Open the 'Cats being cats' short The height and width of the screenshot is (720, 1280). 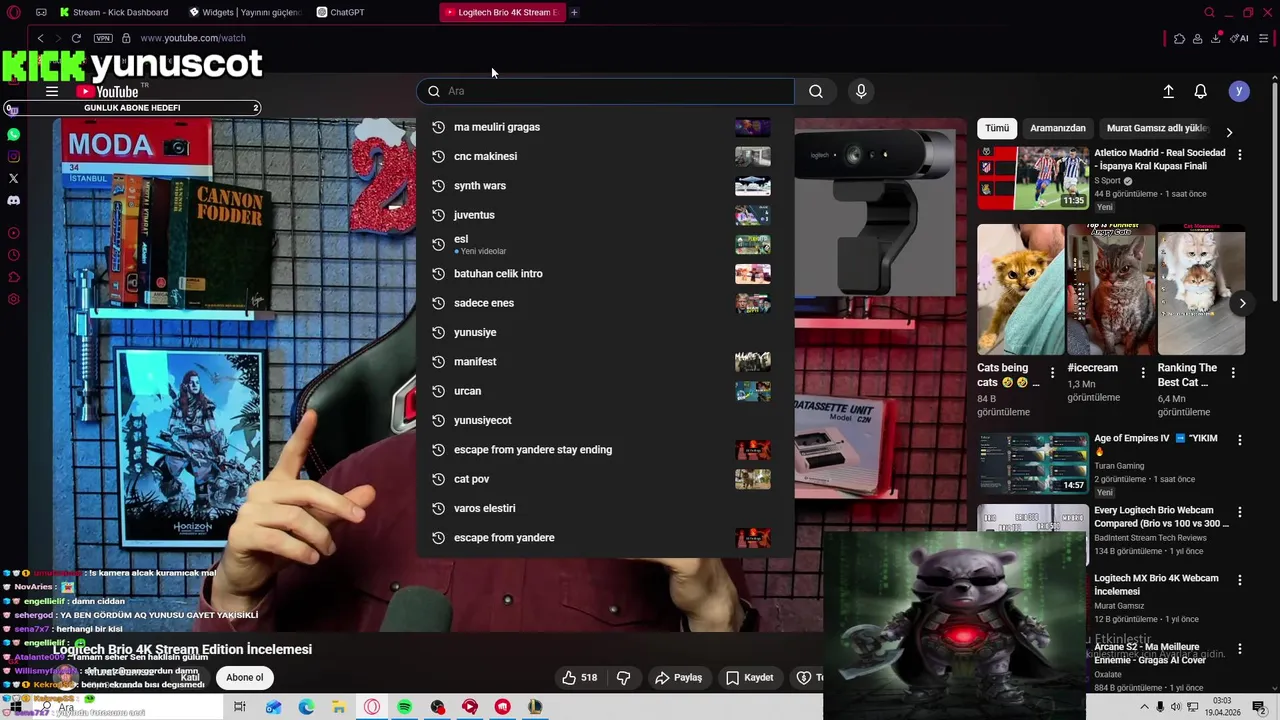coord(1020,289)
